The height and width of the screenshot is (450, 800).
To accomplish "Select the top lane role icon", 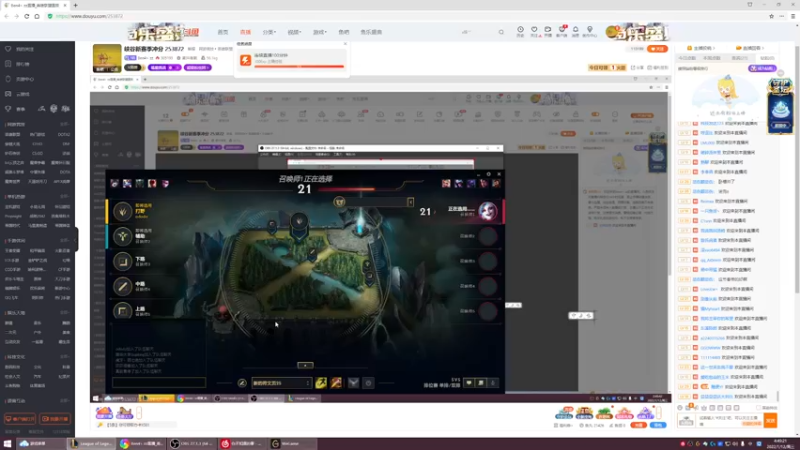I will 122,311.
